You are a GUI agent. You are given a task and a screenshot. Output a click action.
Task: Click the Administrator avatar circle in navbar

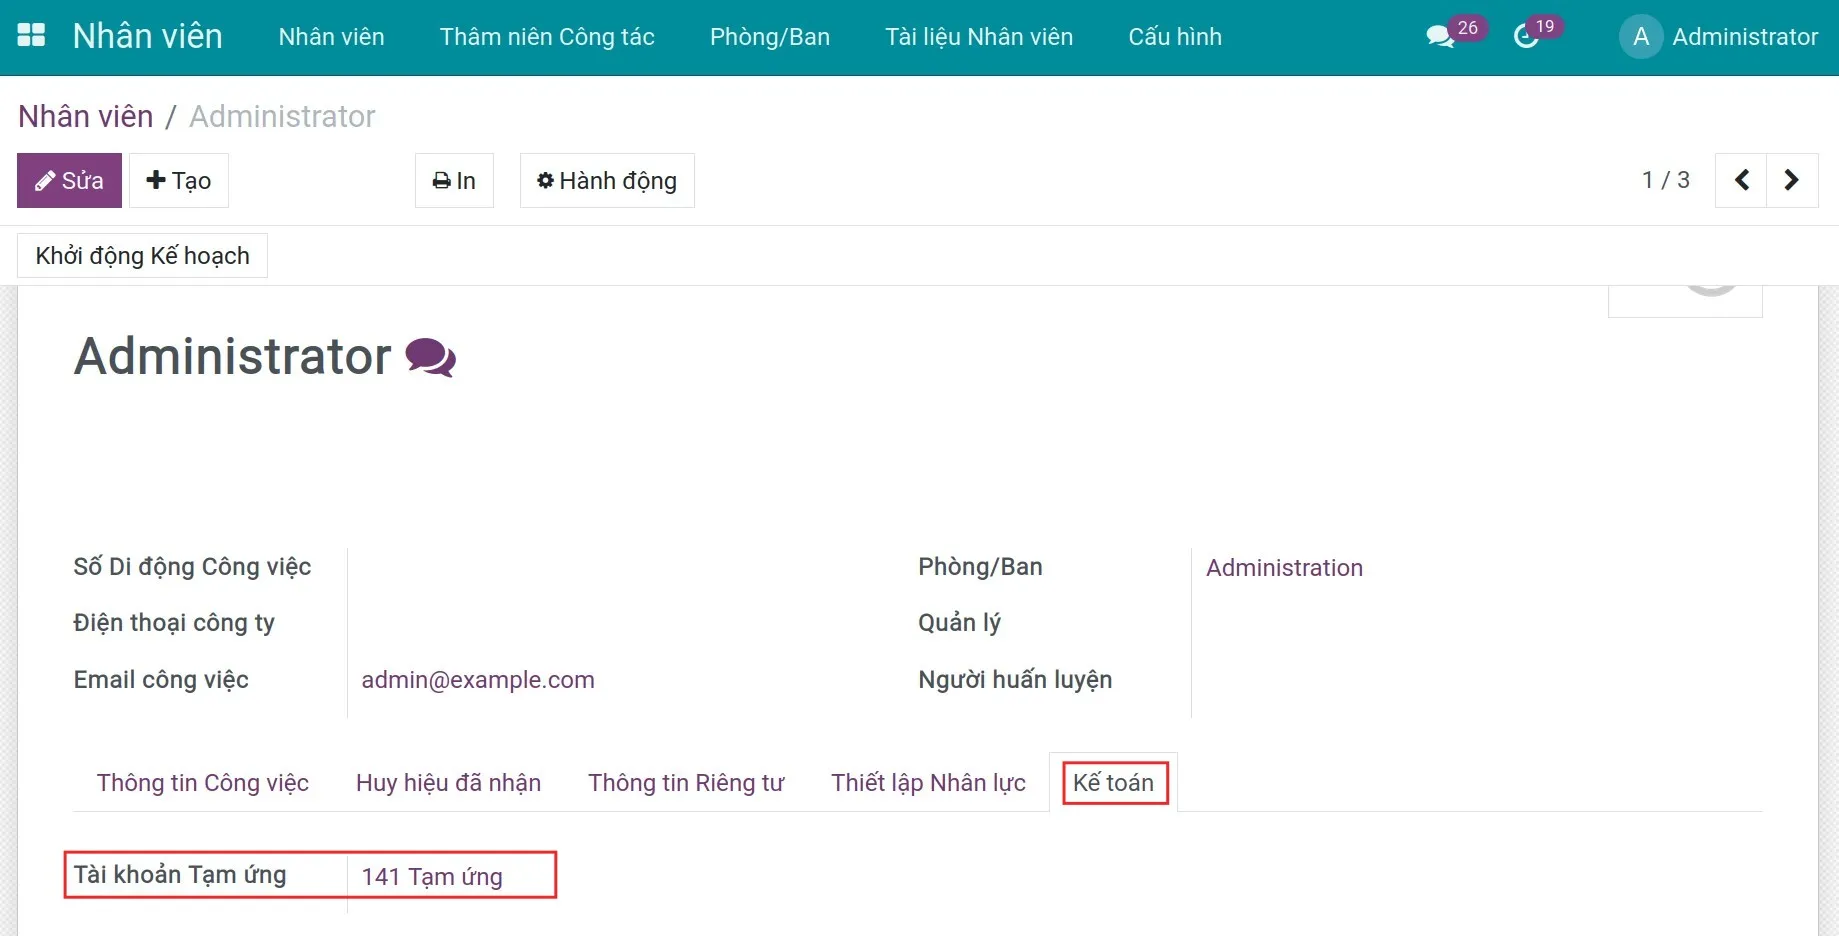point(1641,37)
